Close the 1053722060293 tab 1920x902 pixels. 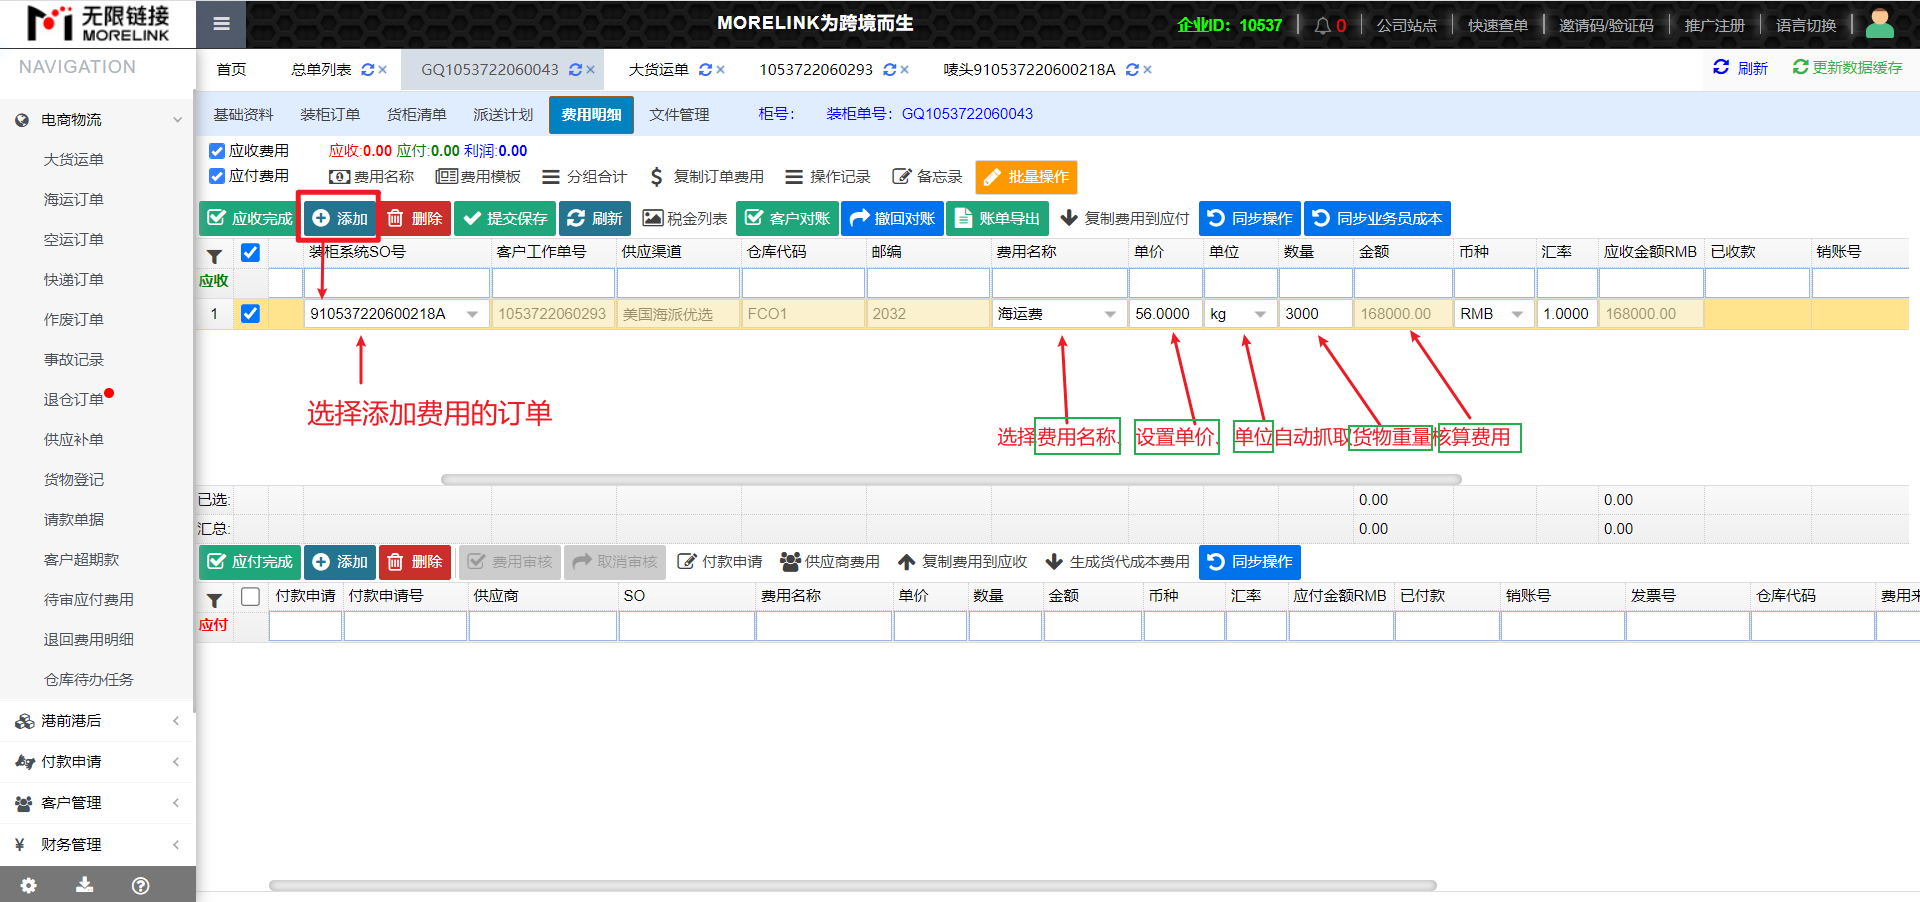904,70
